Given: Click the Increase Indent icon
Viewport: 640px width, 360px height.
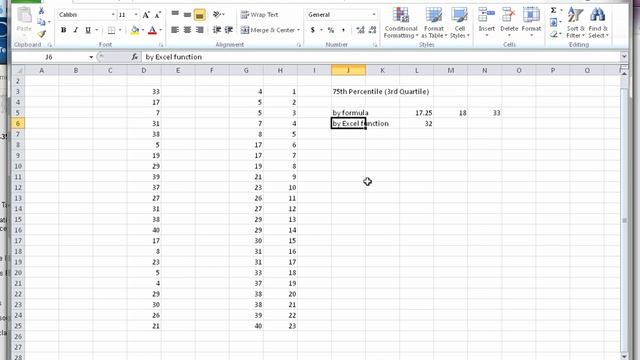Looking at the screenshot, I should pos(229,30).
